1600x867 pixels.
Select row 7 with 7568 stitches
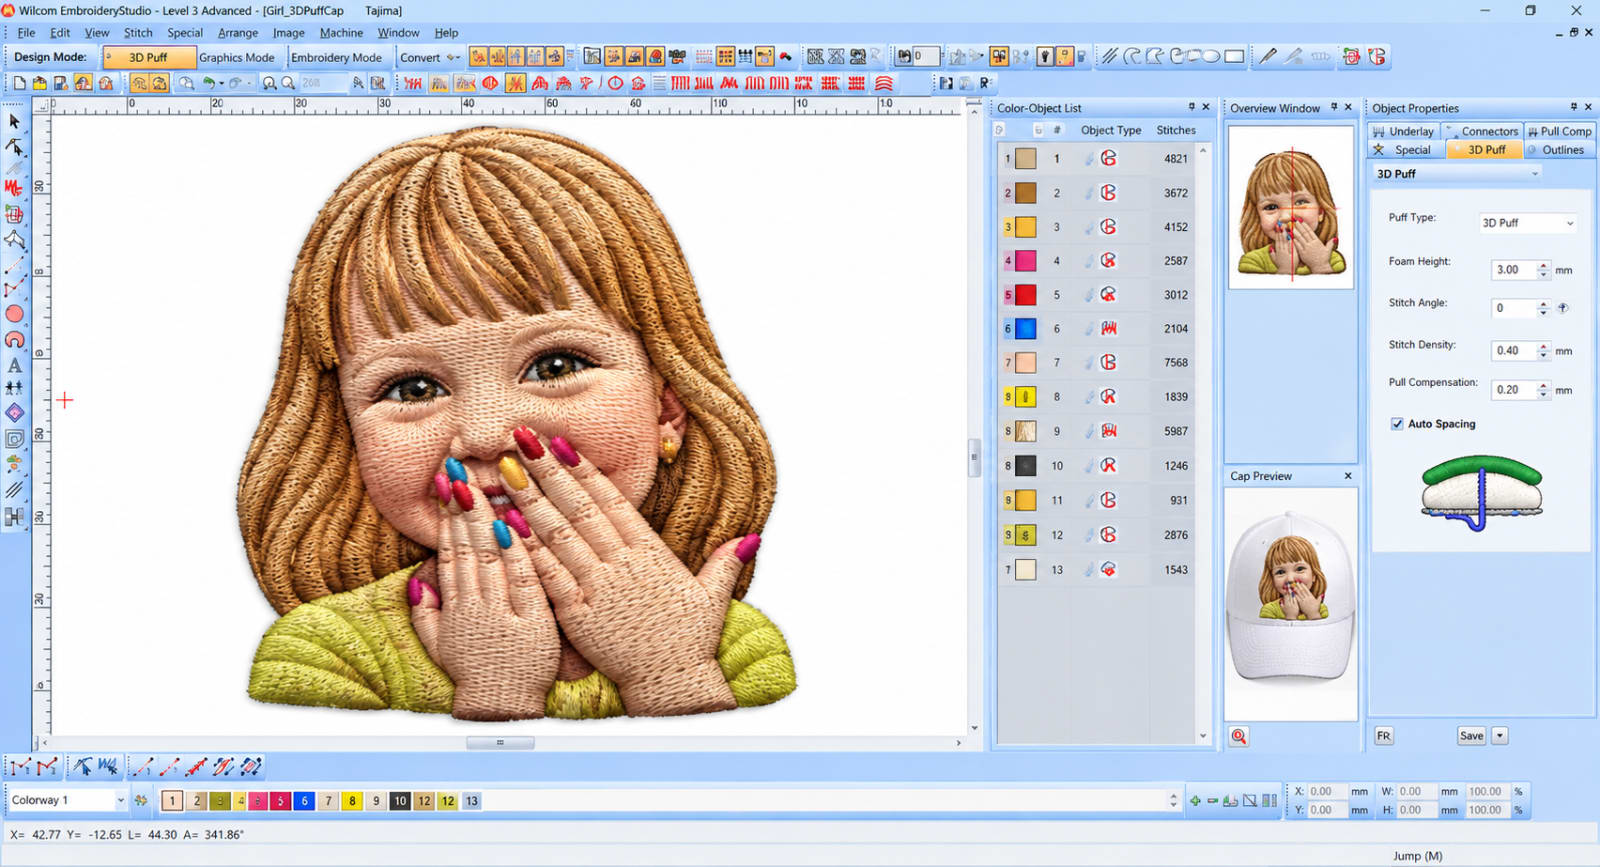[1097, 363]
